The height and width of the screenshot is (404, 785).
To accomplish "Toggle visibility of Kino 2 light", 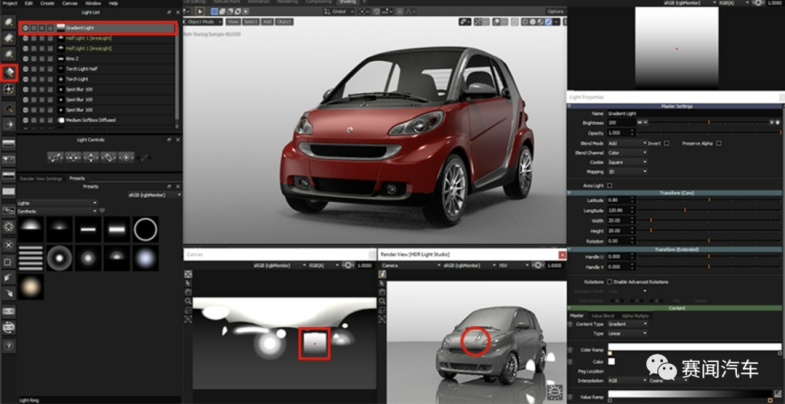I will click(25, 58).
